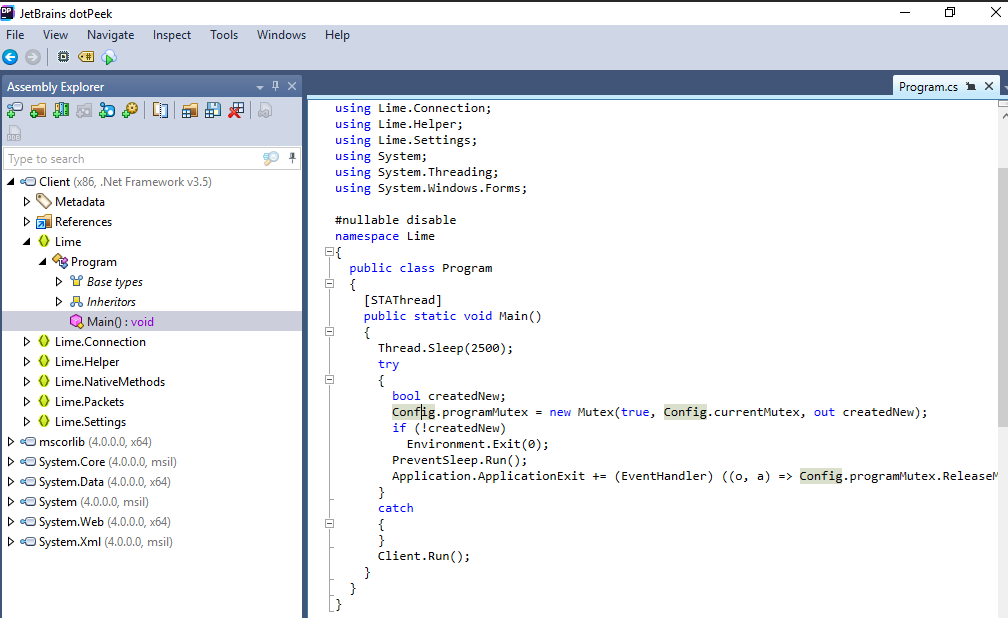Viewport: 1008px width, 618px height.
Task: Click the mscorlib assembly in the tree
Action: coord(62,442)
